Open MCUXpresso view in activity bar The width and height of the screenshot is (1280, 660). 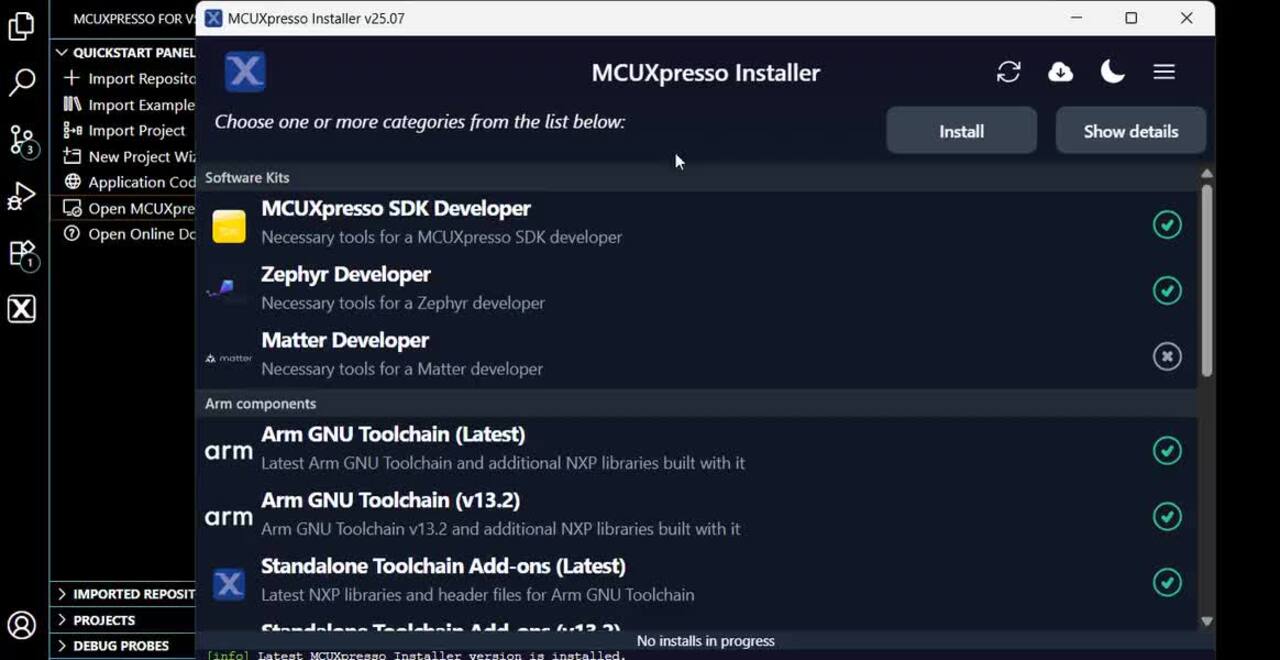22,309
